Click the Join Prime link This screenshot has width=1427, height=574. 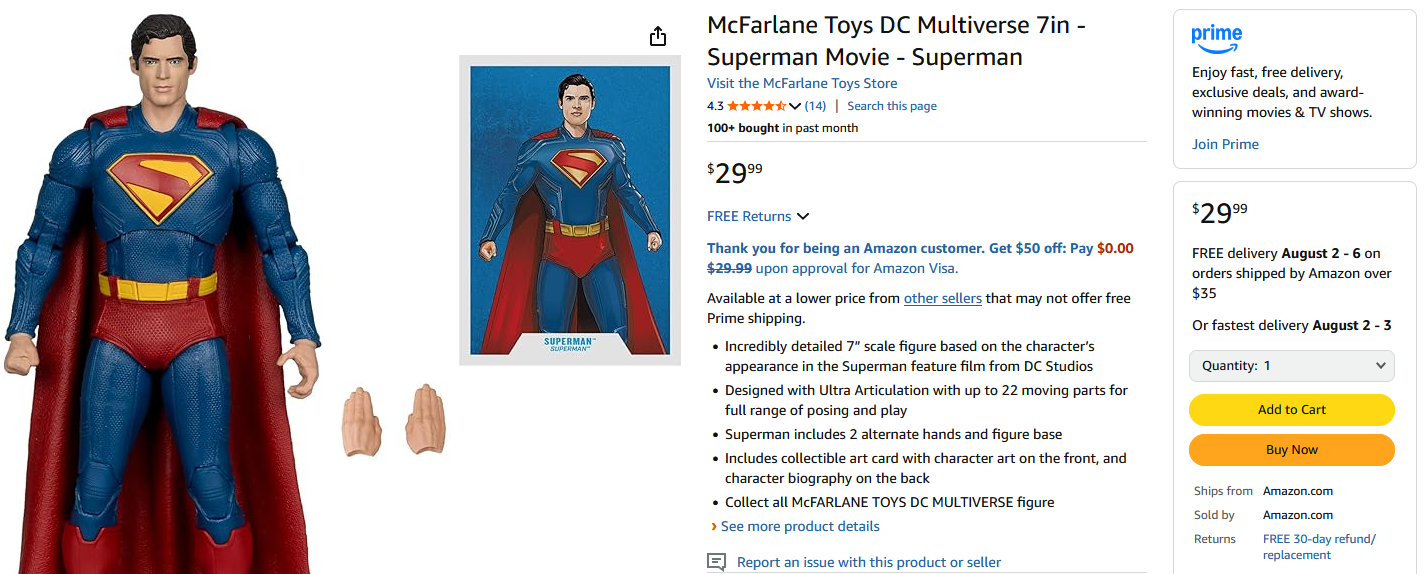[x=1225, y=144]
